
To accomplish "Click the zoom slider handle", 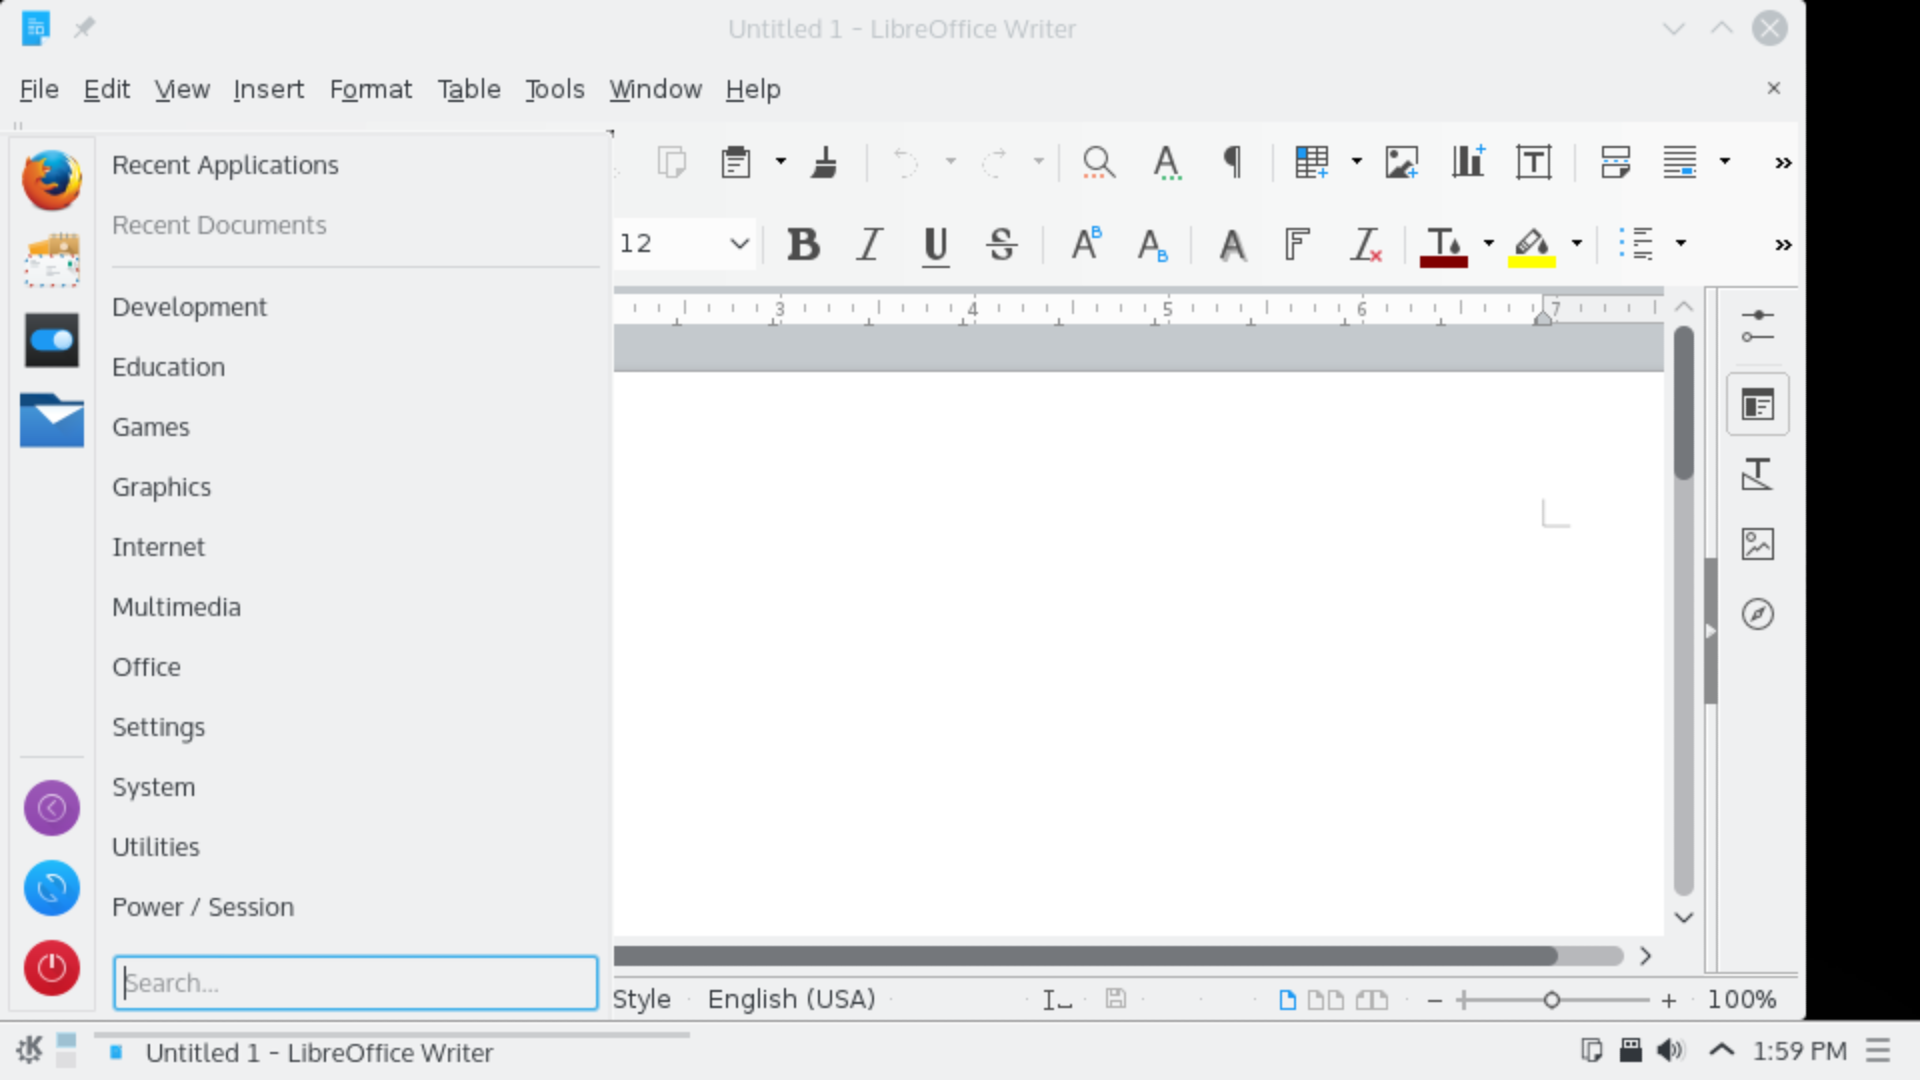I will pos(1551,1000).
